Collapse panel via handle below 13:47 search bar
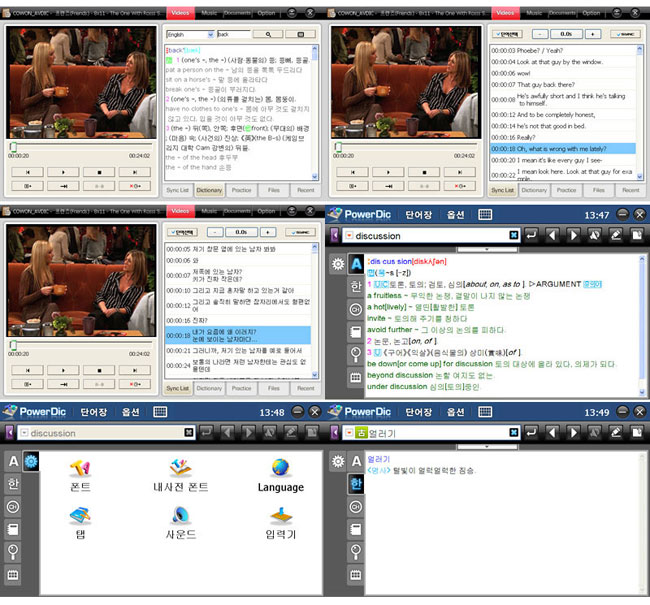Image resolution: width=650 pixels, height=605 pixels. click(x=487, y=250)
